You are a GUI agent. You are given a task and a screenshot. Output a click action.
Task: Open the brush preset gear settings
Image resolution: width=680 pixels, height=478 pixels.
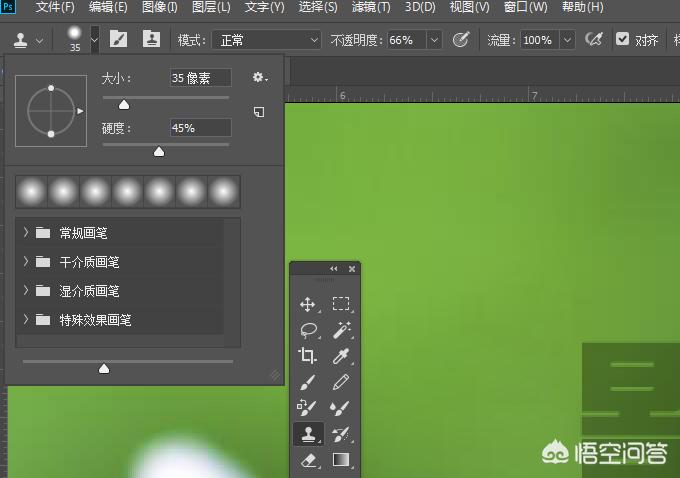coord(260,78)
